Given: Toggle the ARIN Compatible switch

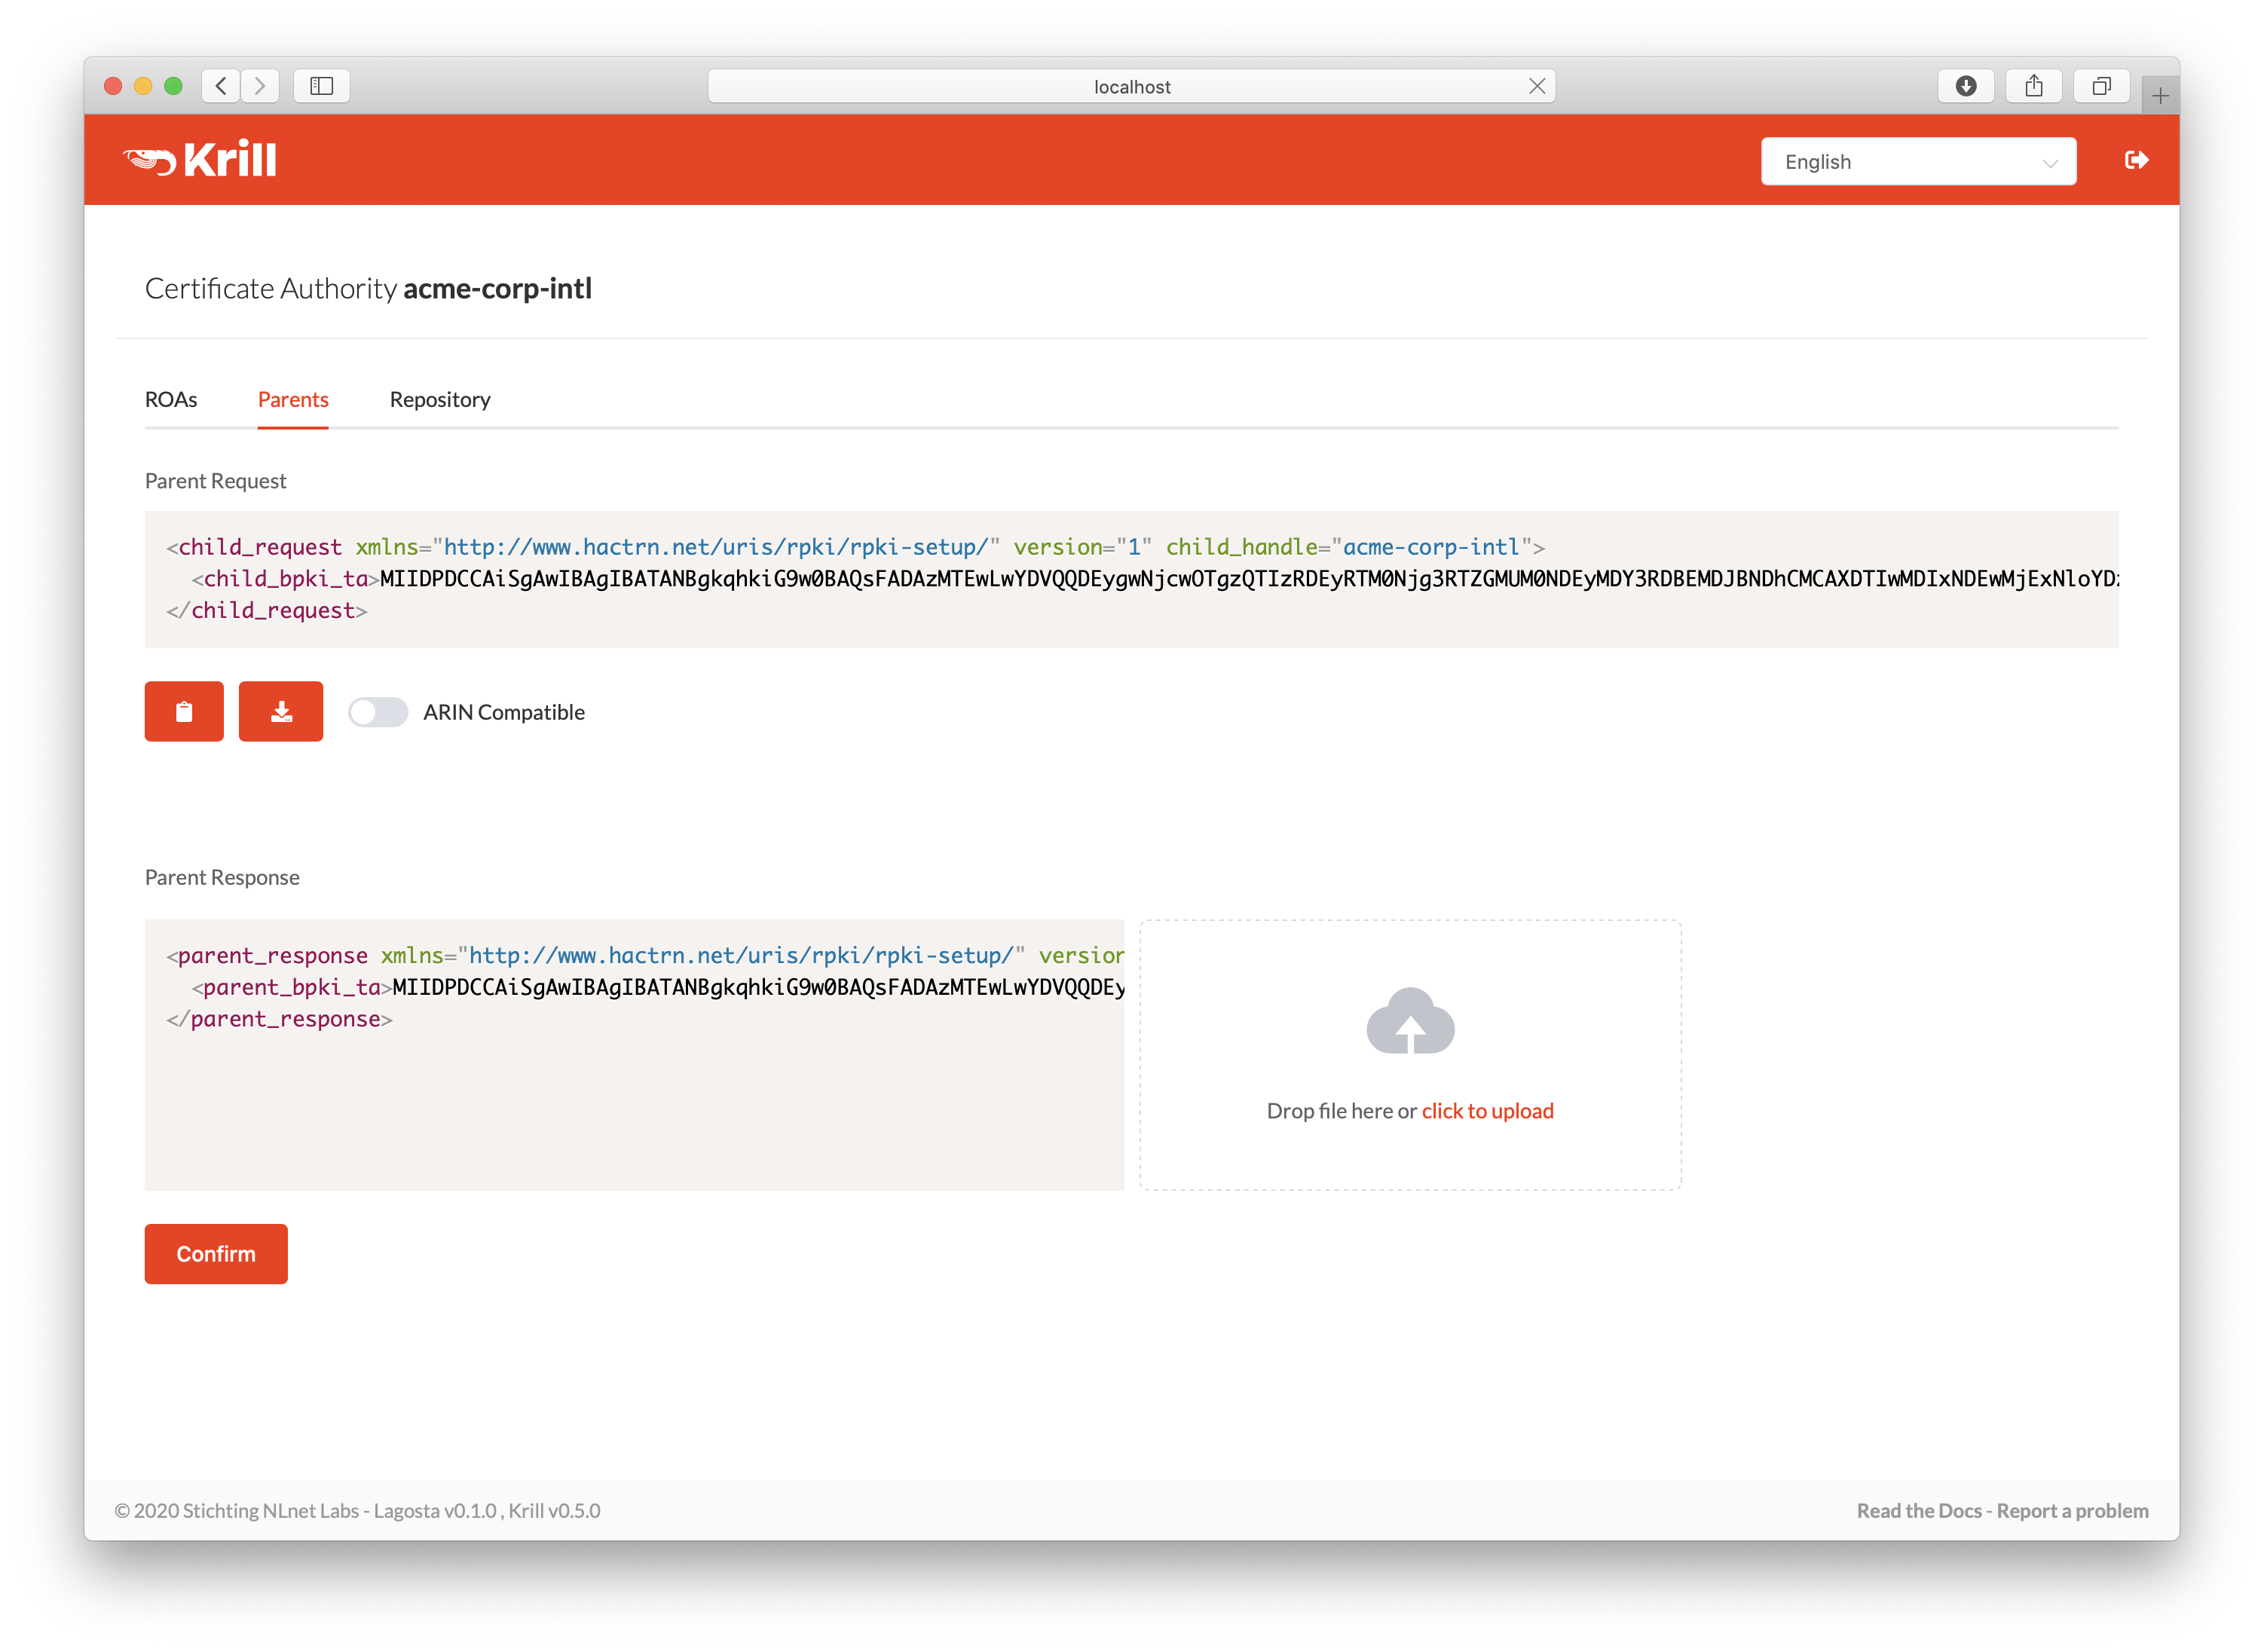Looking at the screenshot, I should [378, 712].
